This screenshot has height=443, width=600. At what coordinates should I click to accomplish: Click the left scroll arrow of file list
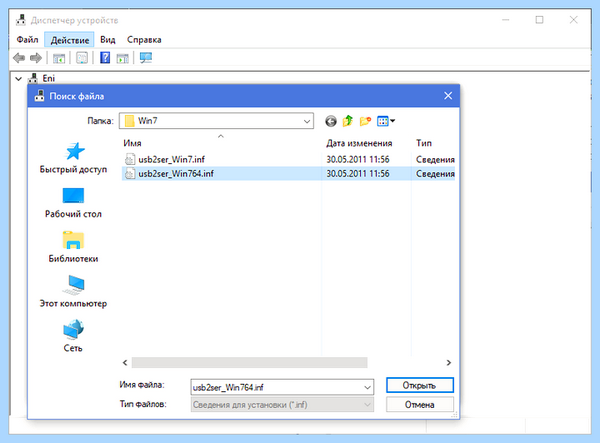(125, 362)
